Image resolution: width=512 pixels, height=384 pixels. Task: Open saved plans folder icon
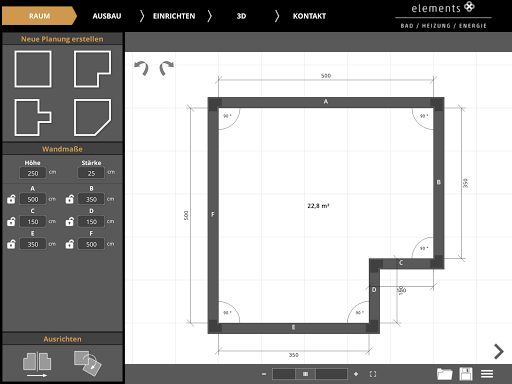445,374
